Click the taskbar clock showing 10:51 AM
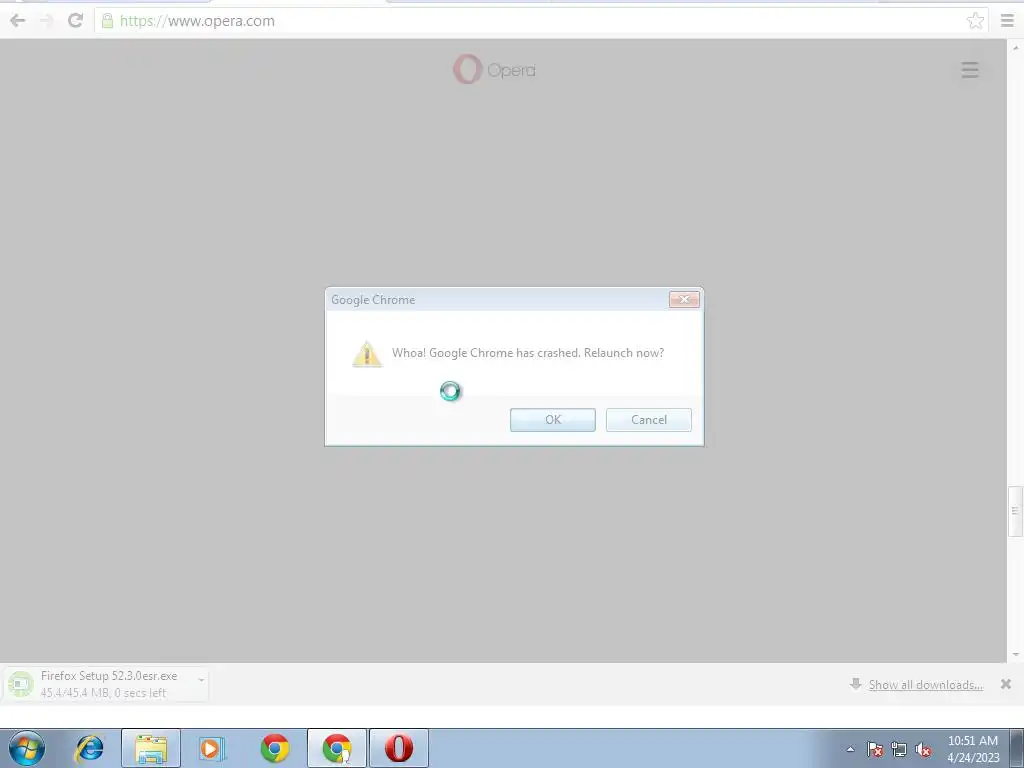This screenshot has height=768, width=1024. [973, 749]
